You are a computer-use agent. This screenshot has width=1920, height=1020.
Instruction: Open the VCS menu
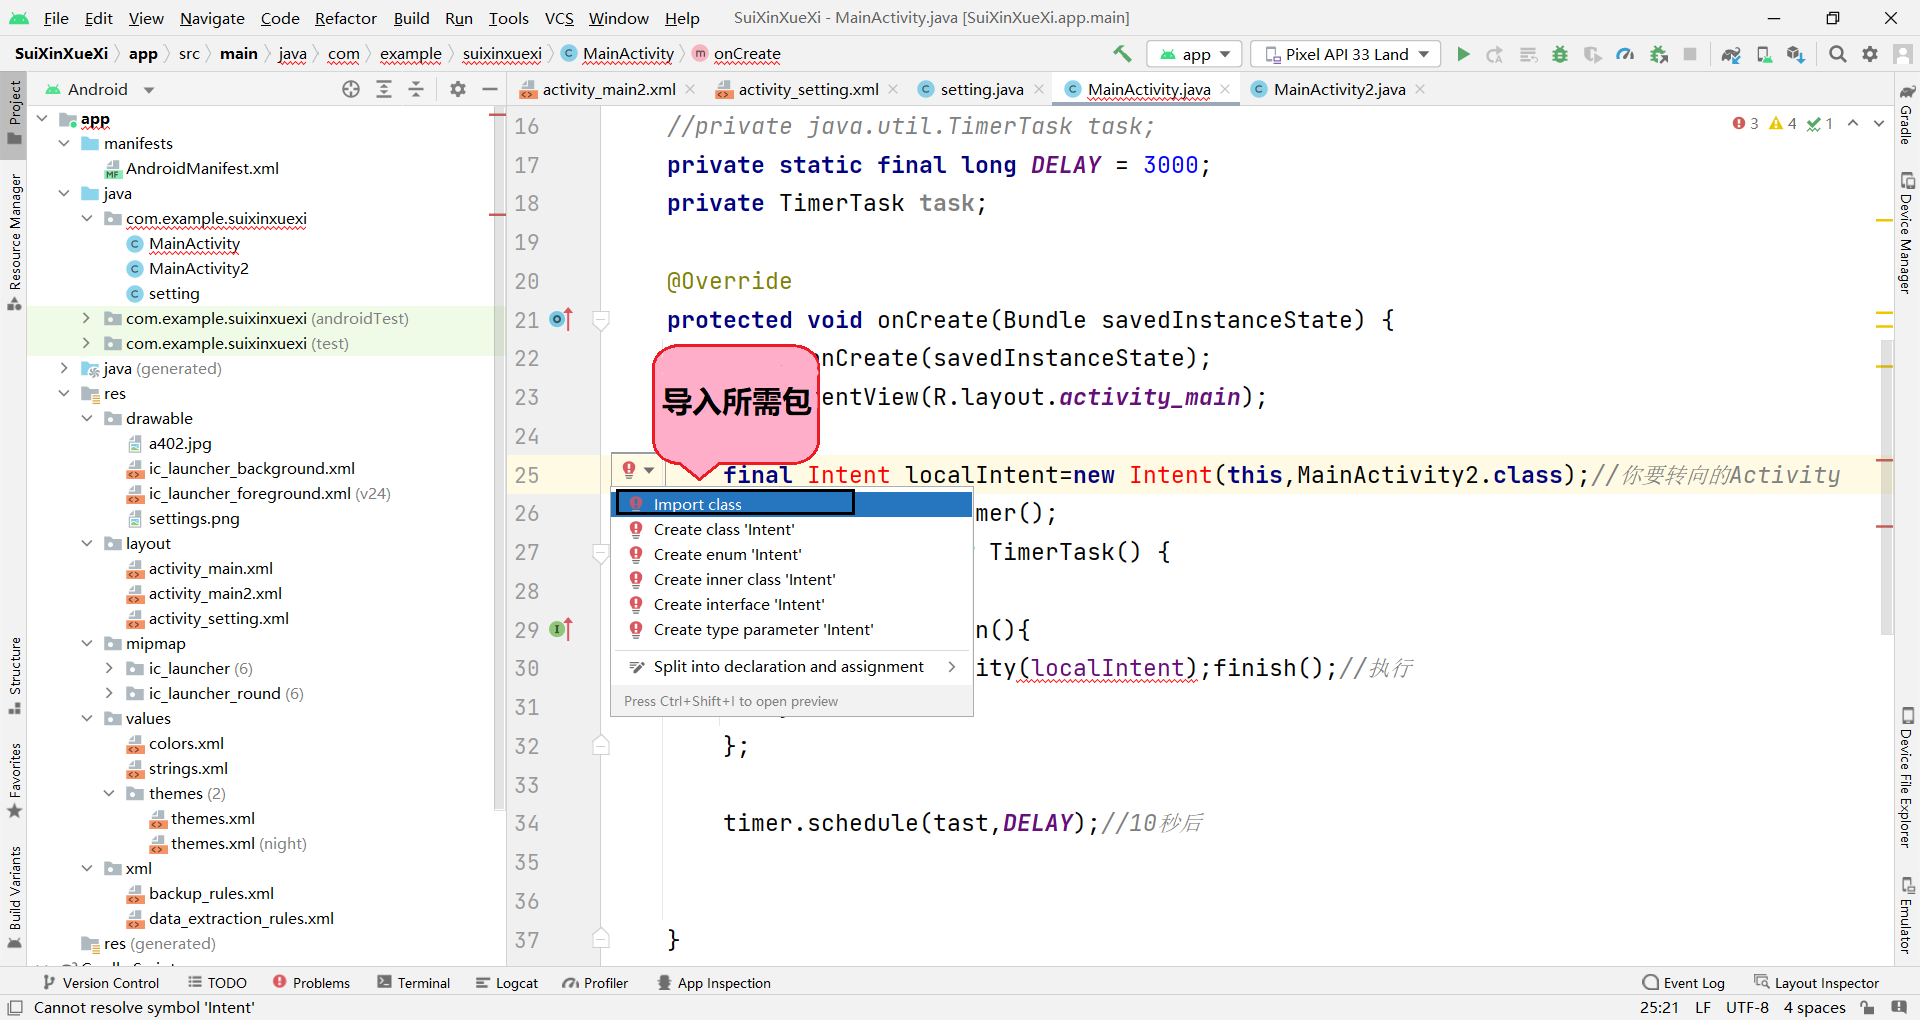[559, 18]
